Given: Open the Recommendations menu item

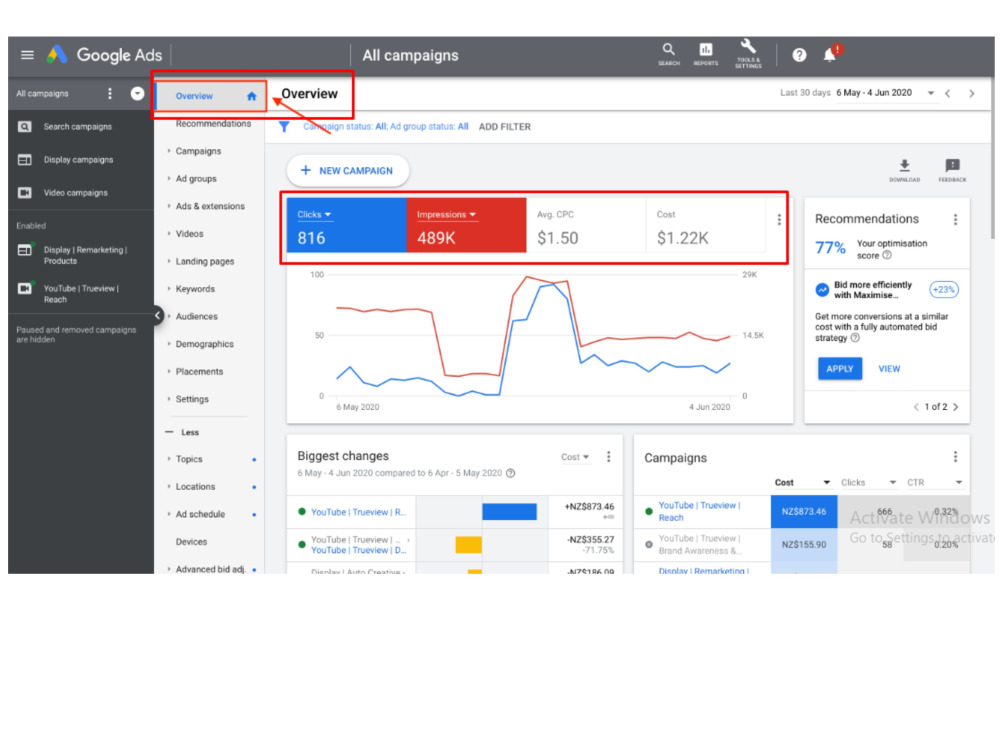Looking at the screenshot, I should (213, 124).
